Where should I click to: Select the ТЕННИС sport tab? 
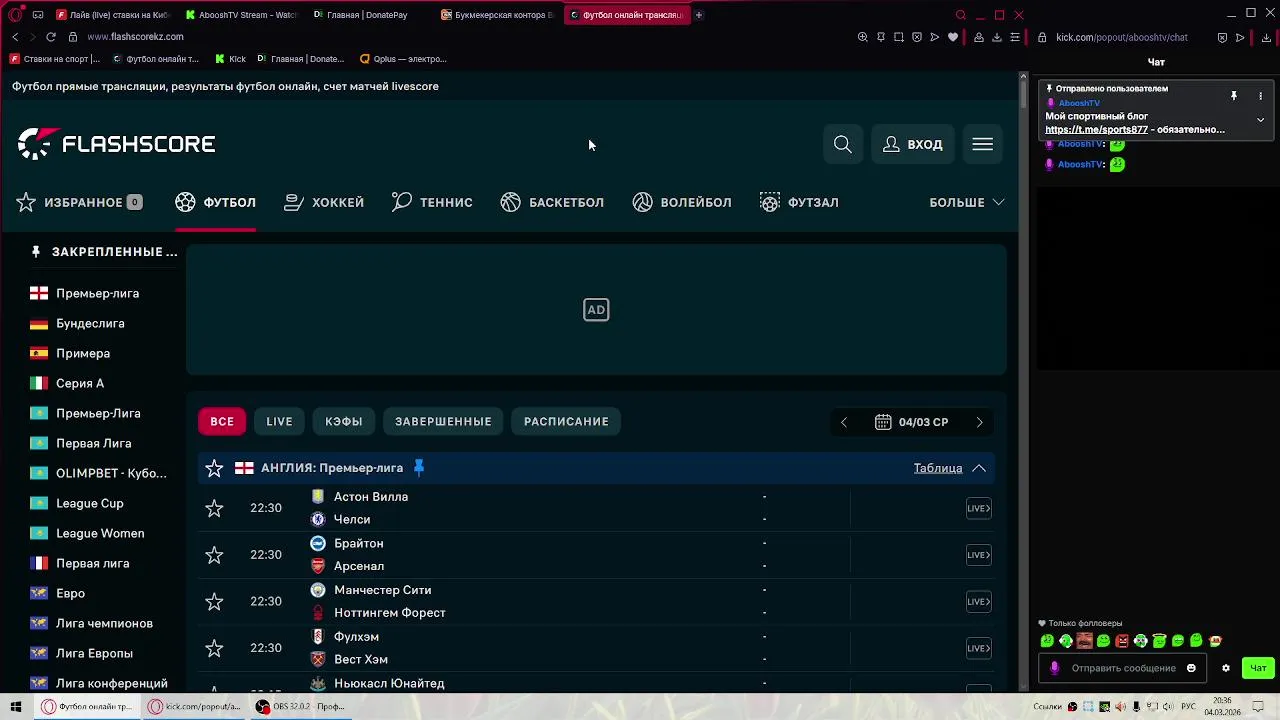[x=432, y=202]
